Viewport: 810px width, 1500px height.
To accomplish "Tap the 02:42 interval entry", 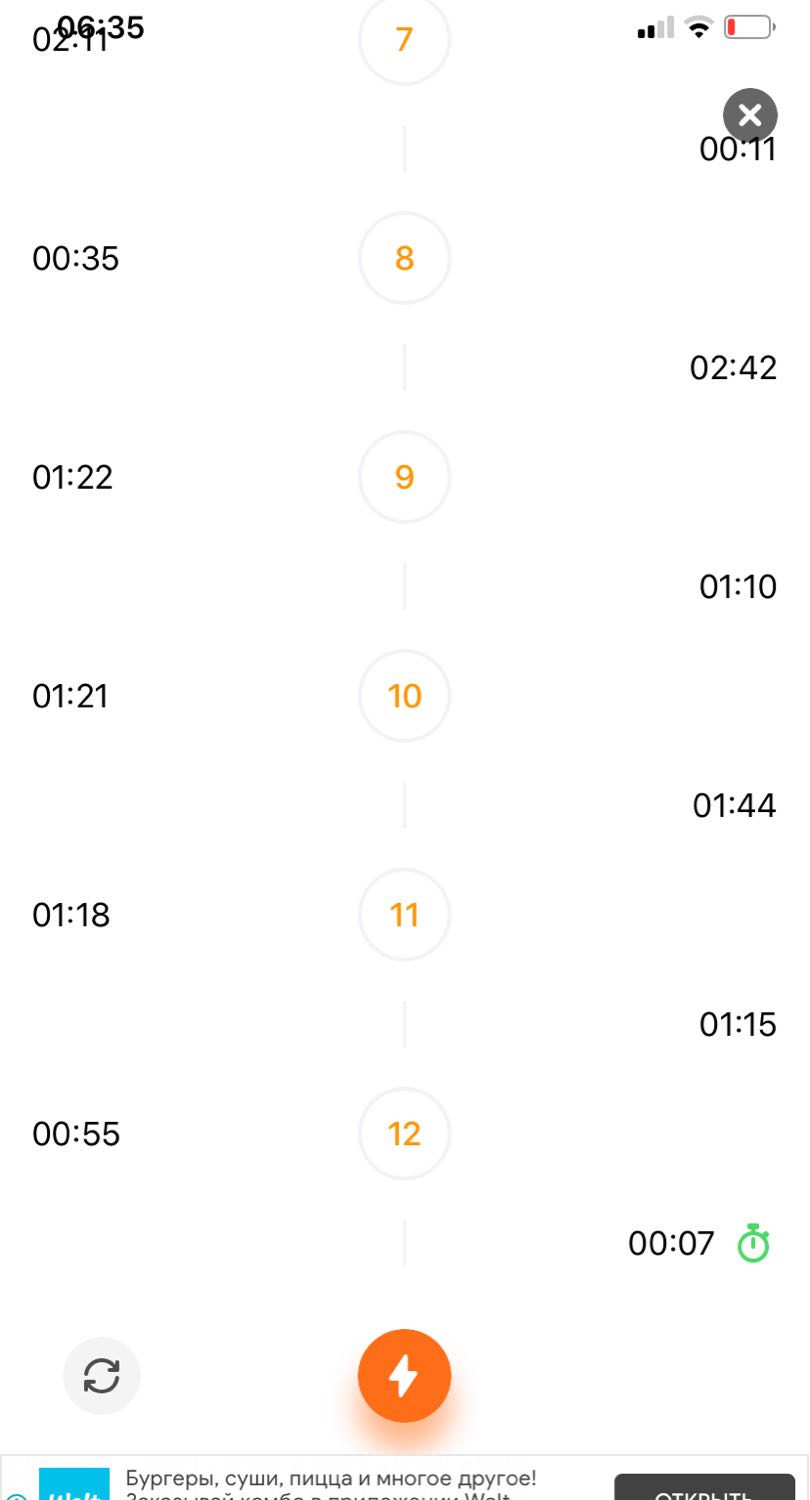I will 733,368.
